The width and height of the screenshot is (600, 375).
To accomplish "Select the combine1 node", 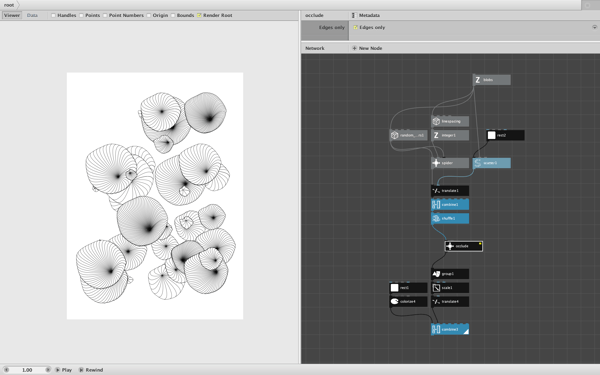I will [450, 204].
